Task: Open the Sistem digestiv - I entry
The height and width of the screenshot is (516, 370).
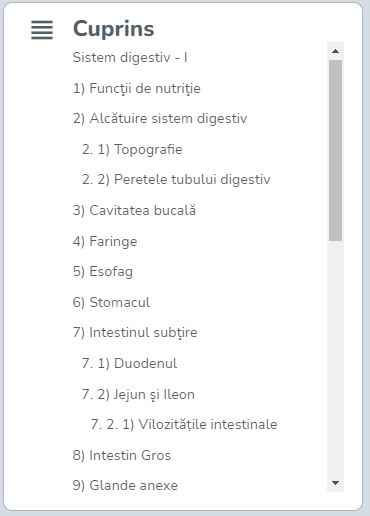Action: tap(130, 57)
